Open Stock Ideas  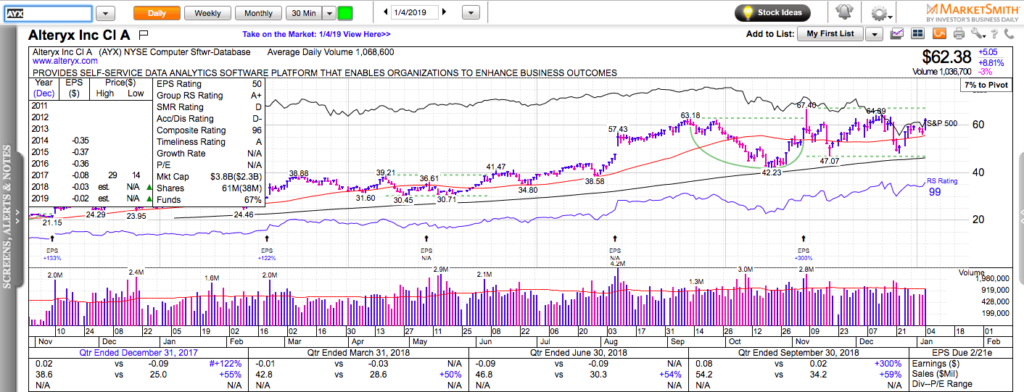coord(773,12)
